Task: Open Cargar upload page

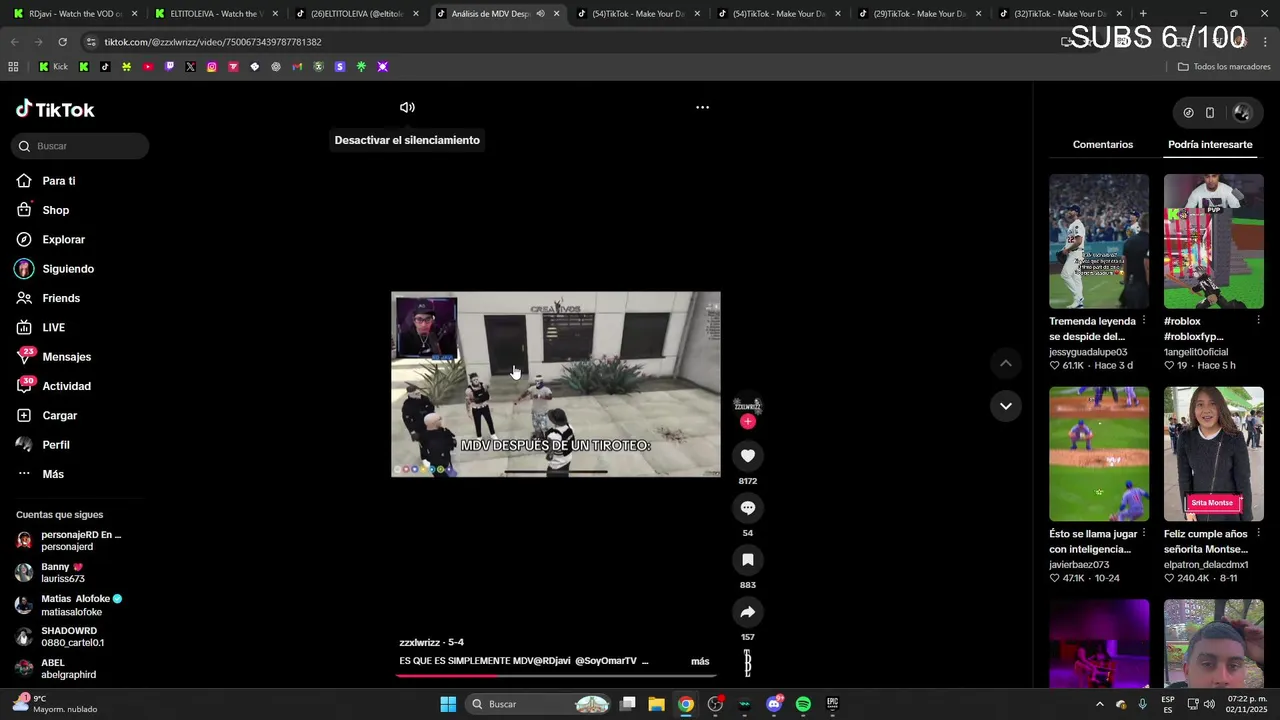Action: [x=59, y=416]
